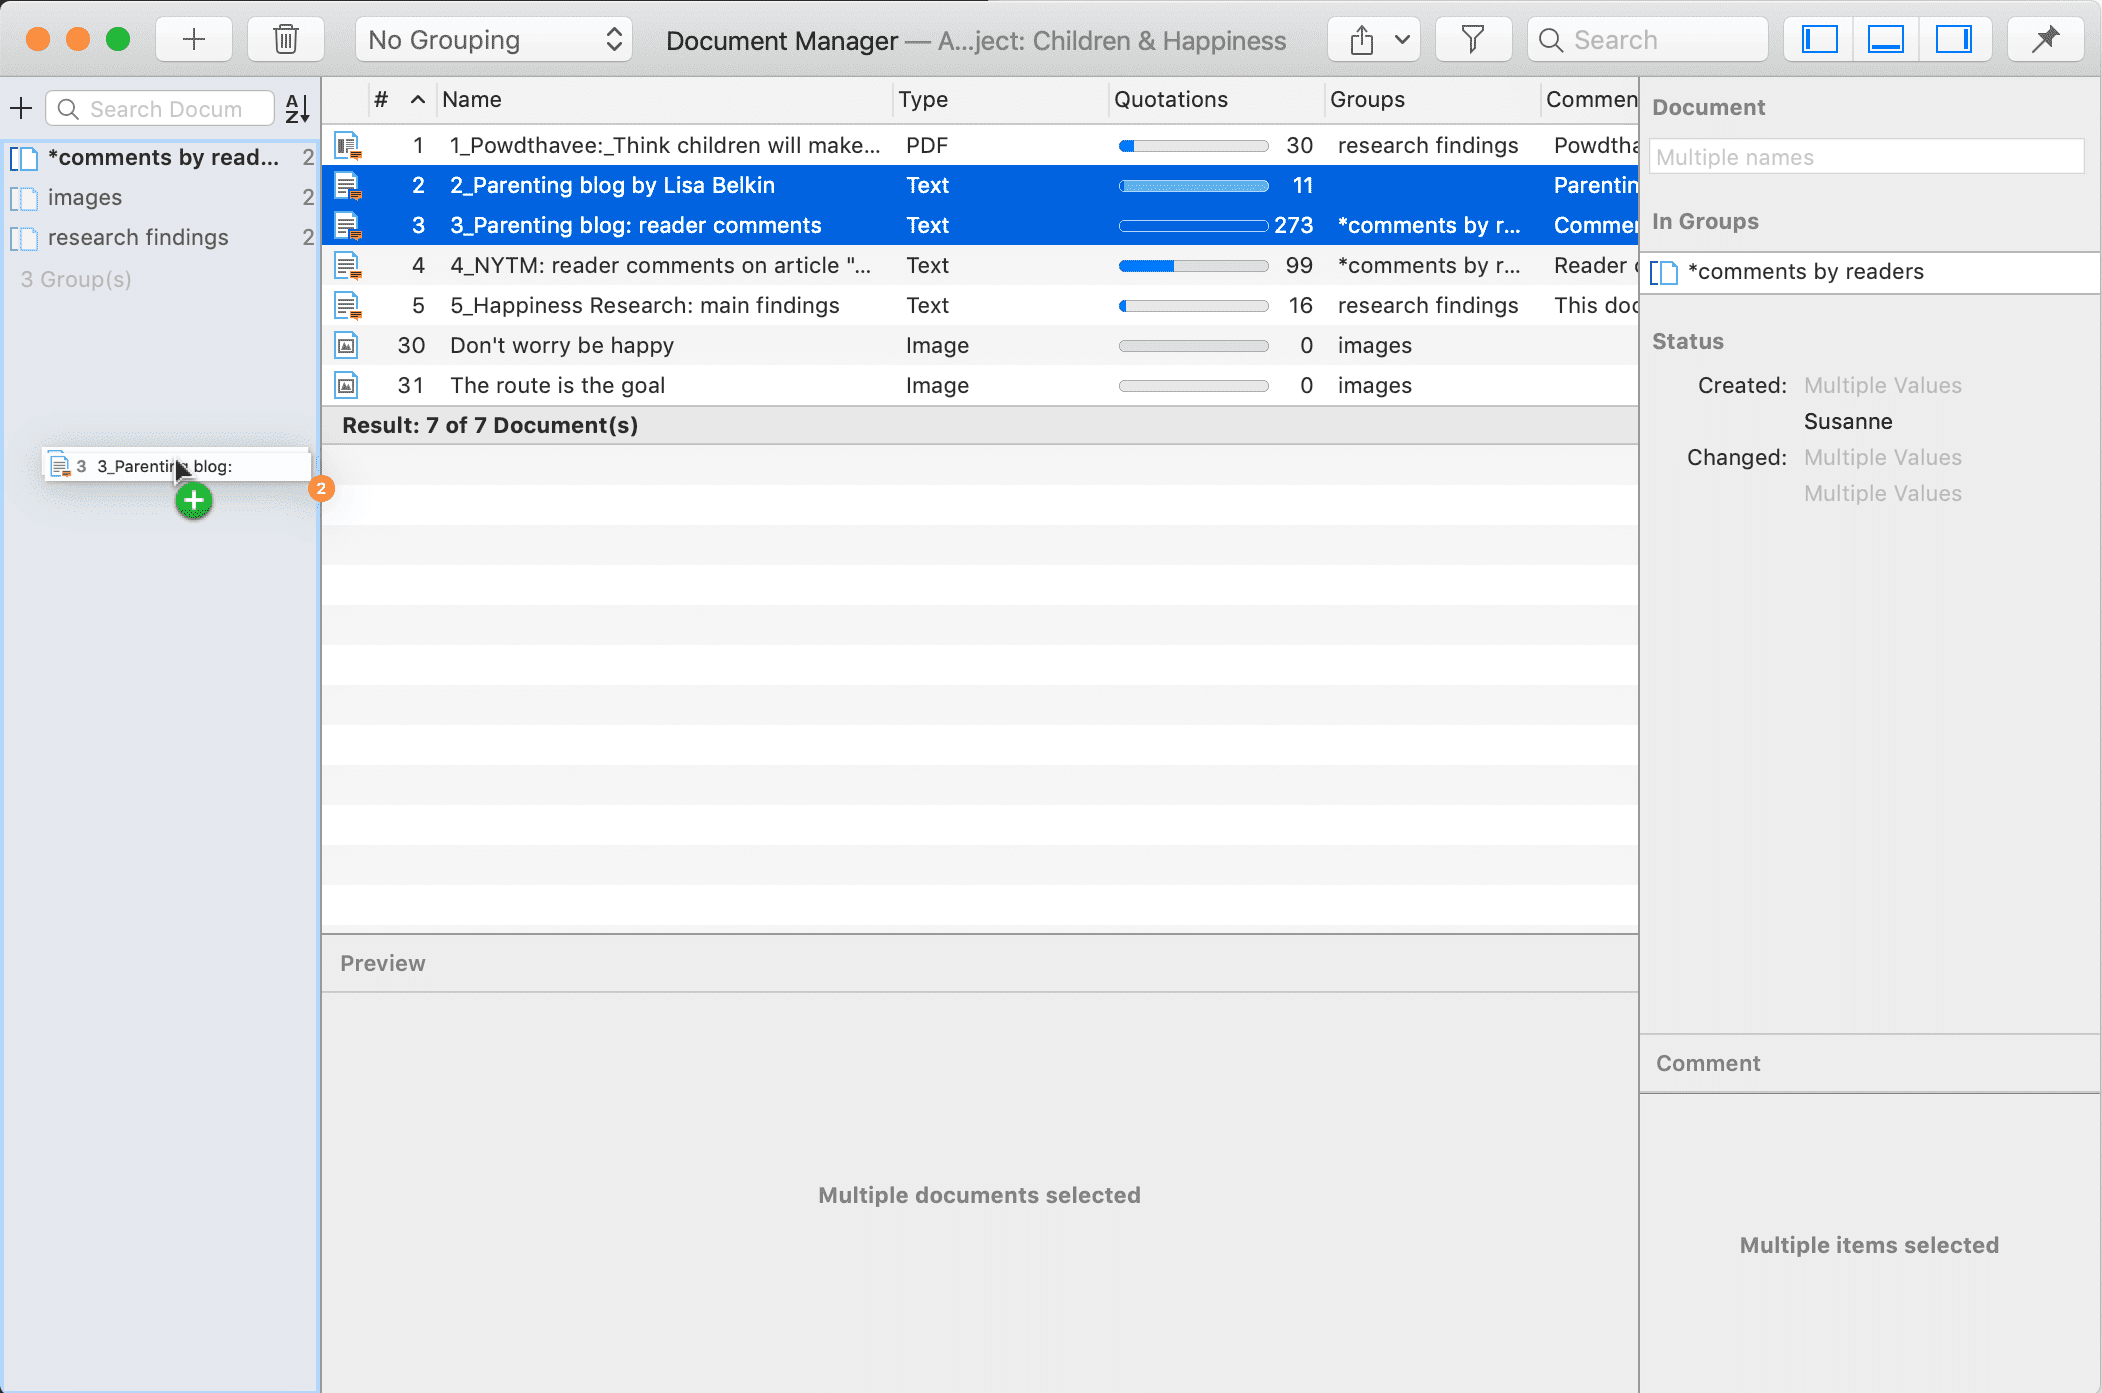
Task: Click the sort ascending arrow in header
Action: (x=418, y=99)
